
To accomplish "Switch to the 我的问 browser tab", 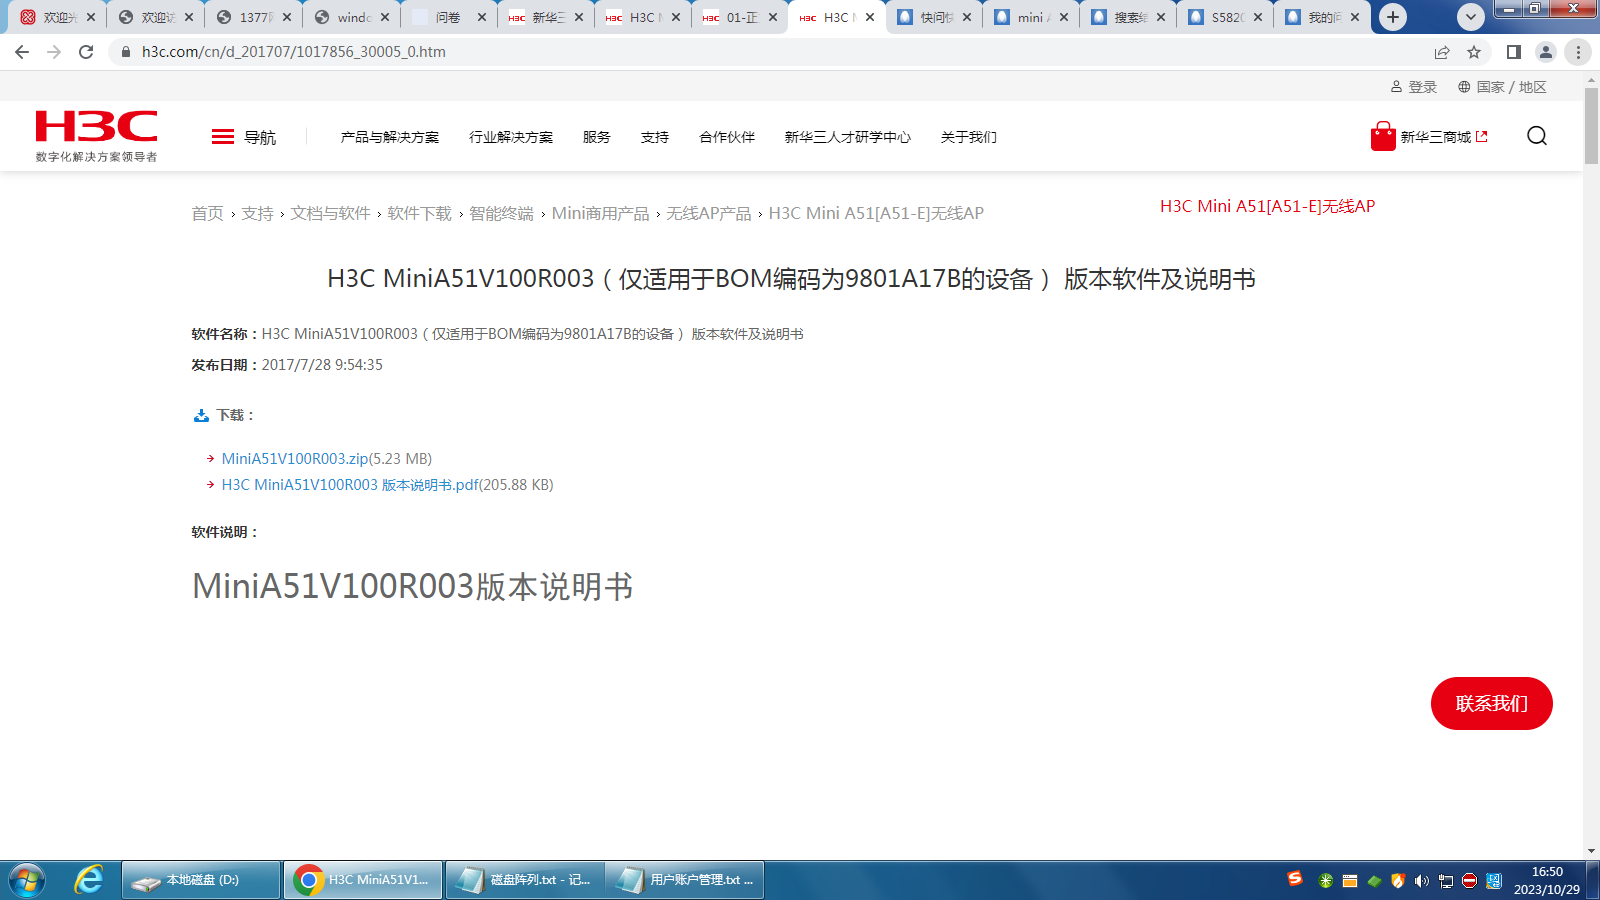I will [1322, 17].
